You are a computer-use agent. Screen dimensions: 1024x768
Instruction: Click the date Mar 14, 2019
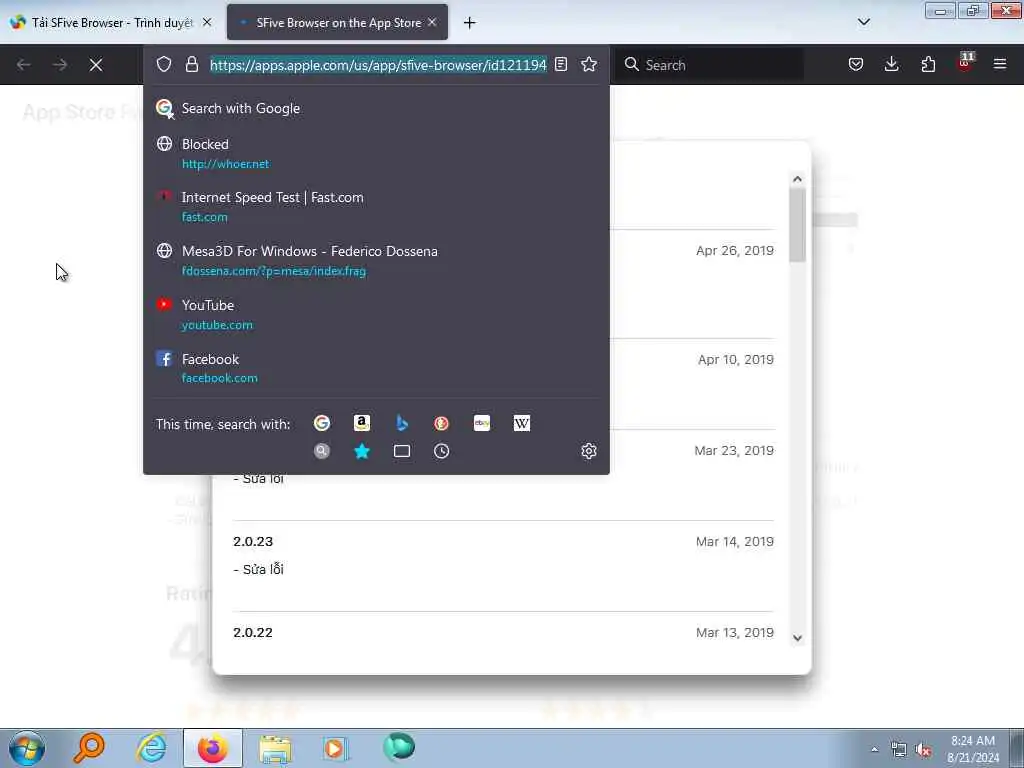(735, 541)
